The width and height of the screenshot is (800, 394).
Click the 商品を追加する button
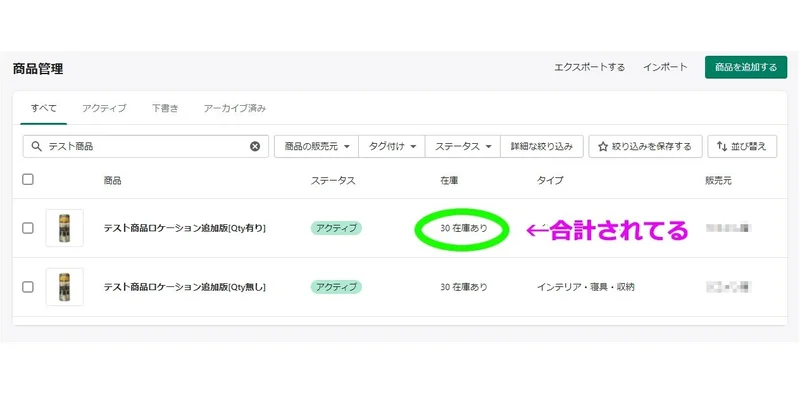(746, 67)
